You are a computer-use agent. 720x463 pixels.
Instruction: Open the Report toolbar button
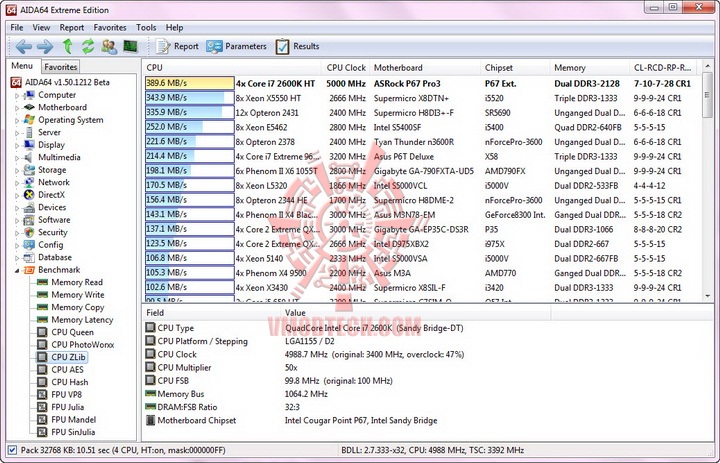[177, 46]
